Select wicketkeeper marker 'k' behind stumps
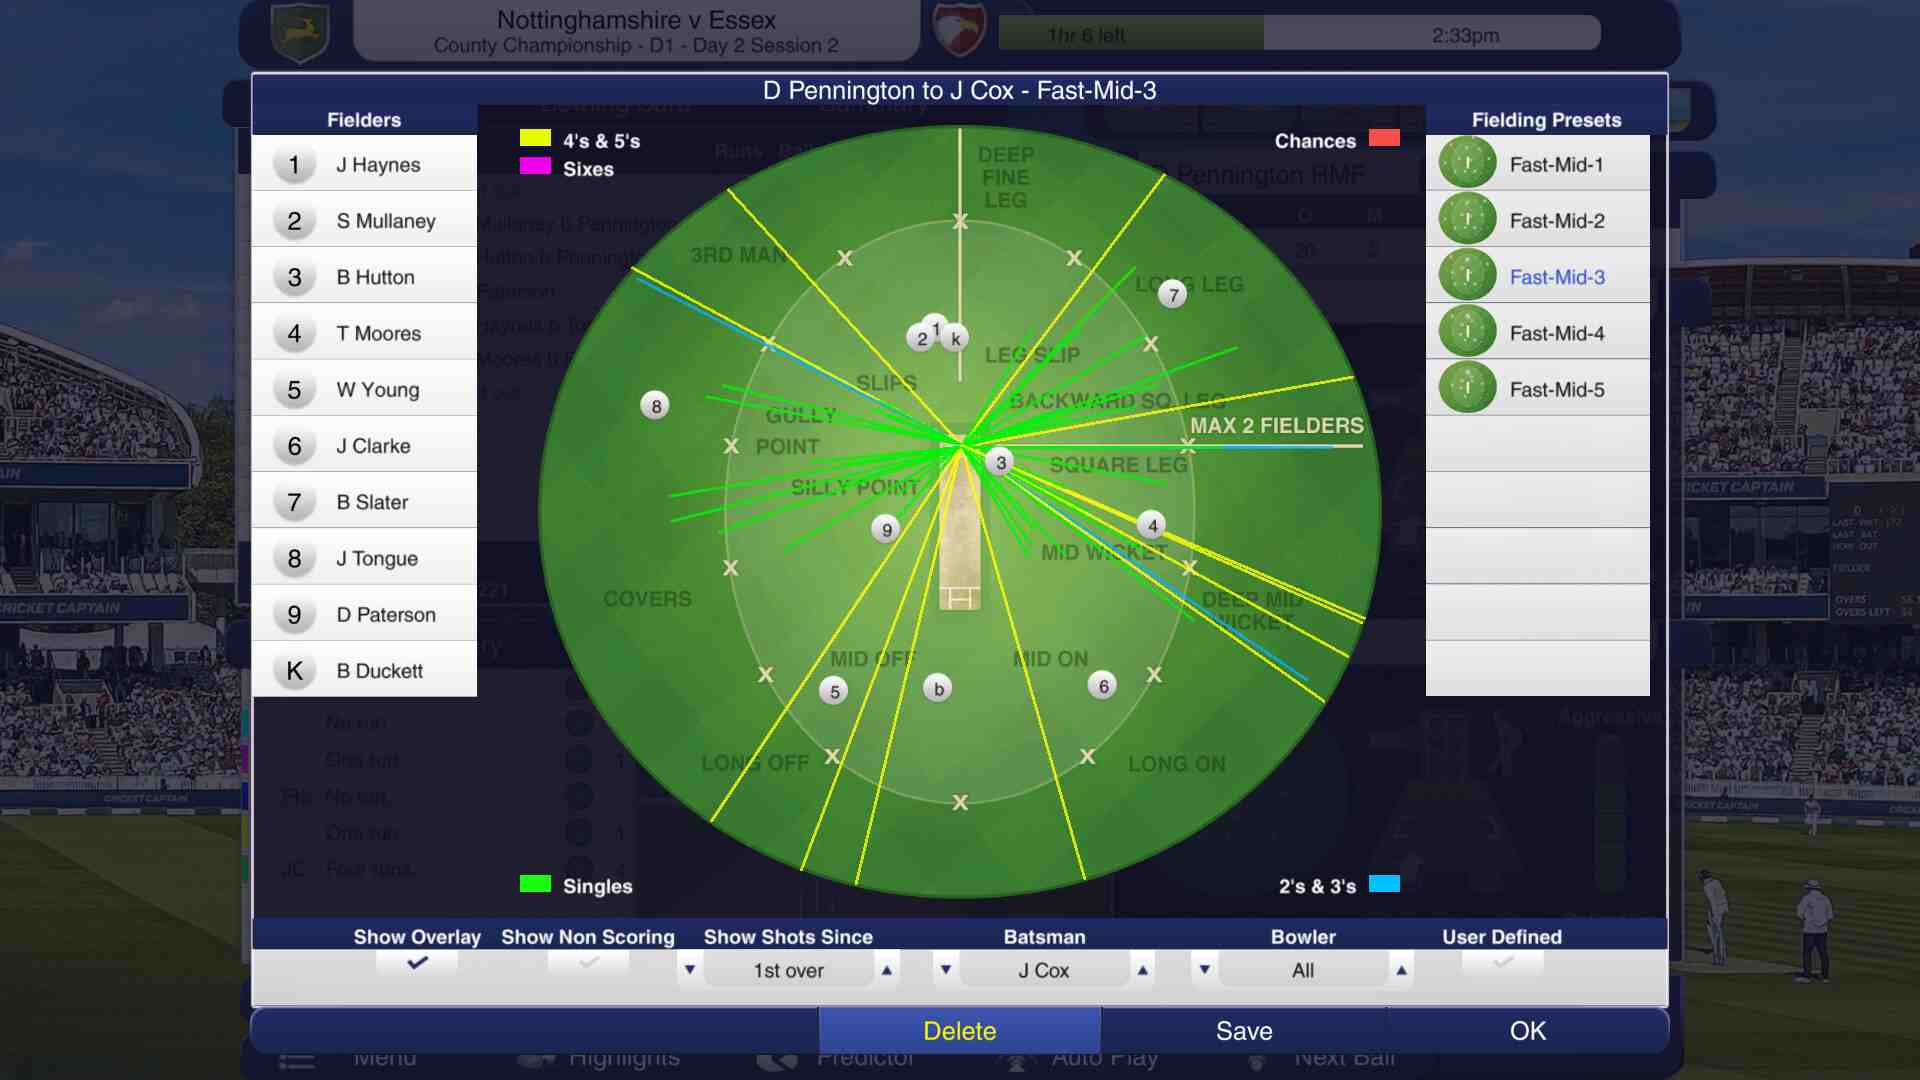Viewport: 1920px width, 1080px height. click(x=955, y=338)
